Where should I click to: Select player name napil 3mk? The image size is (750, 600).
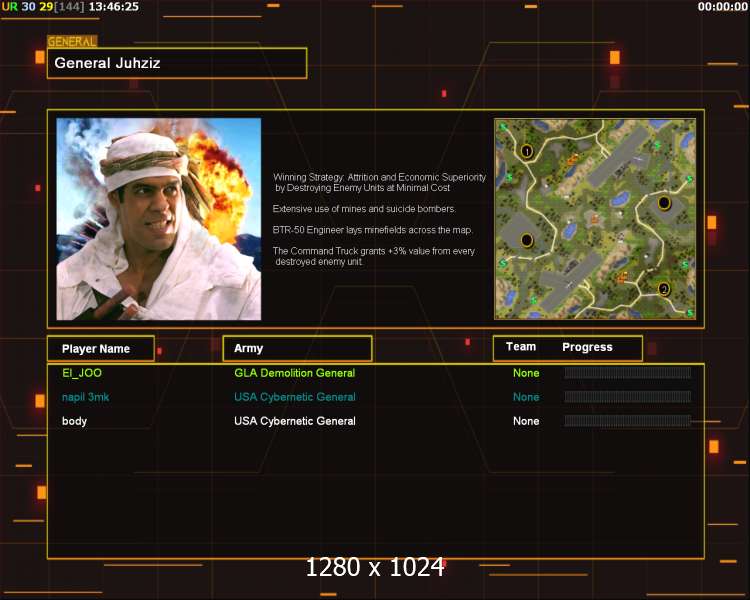coord(86,397)
